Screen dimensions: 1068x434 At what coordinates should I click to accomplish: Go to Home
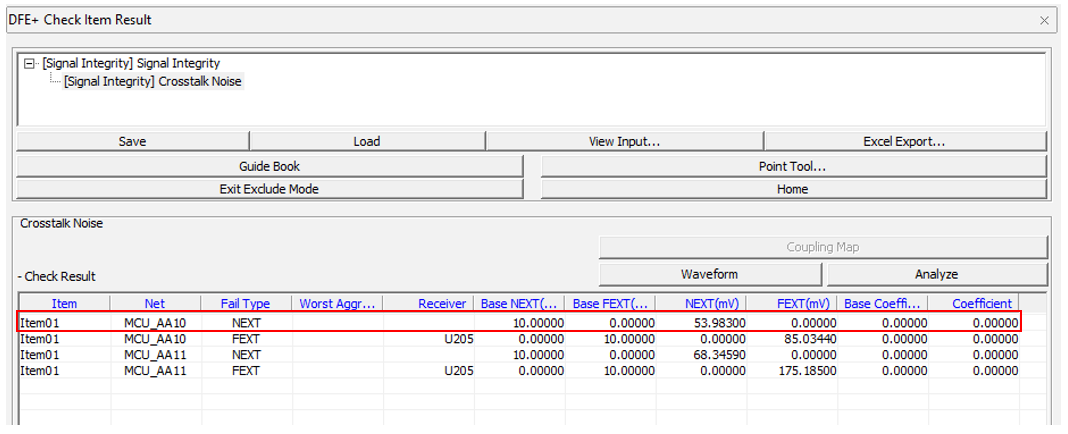coord(792,189)
